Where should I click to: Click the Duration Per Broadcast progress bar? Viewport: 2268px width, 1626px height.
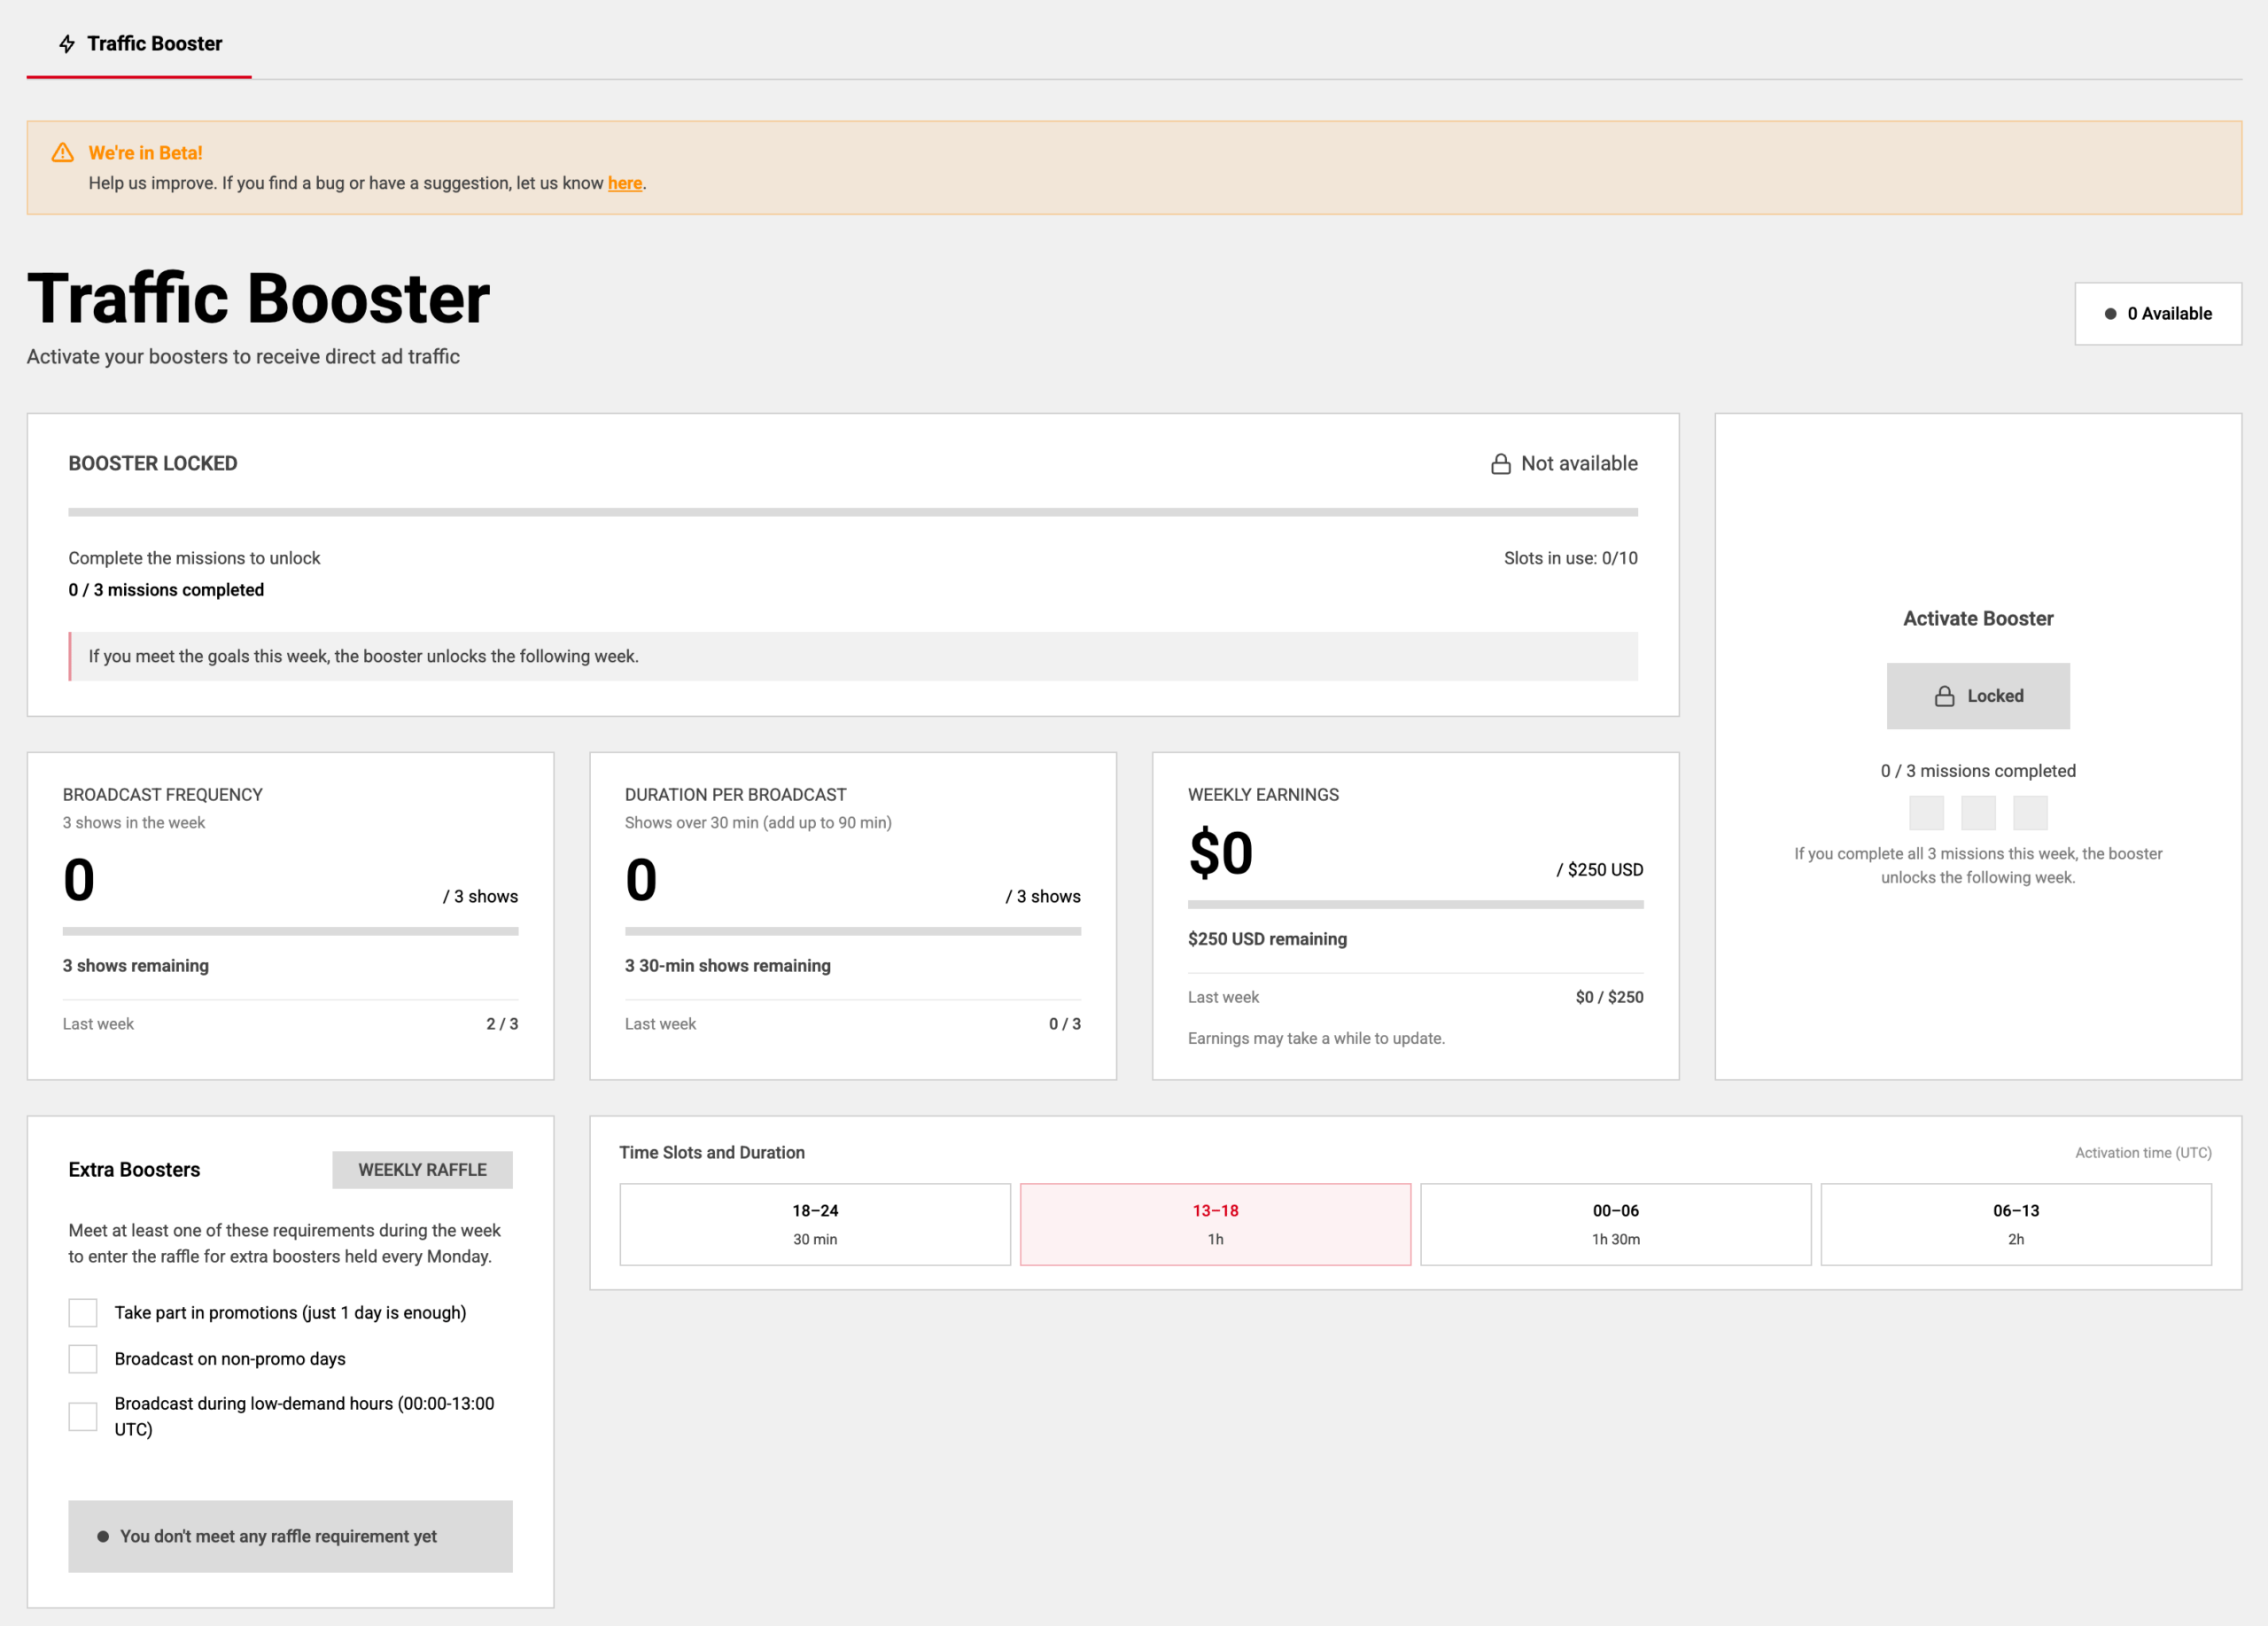tap(853, 931)
